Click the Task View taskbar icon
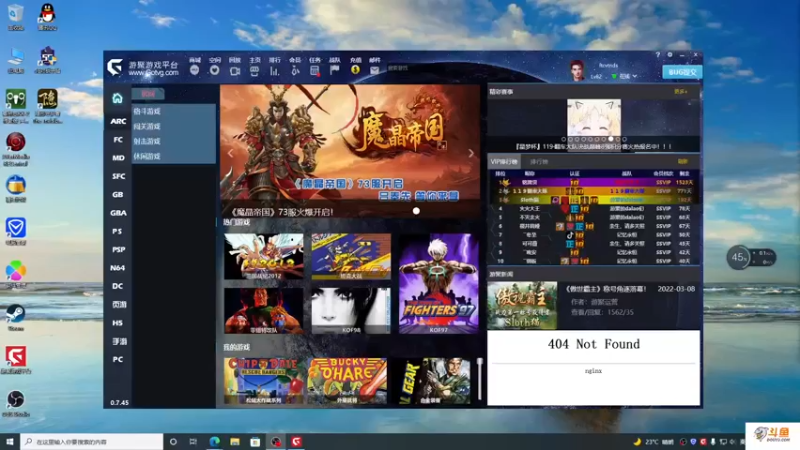 193,441
